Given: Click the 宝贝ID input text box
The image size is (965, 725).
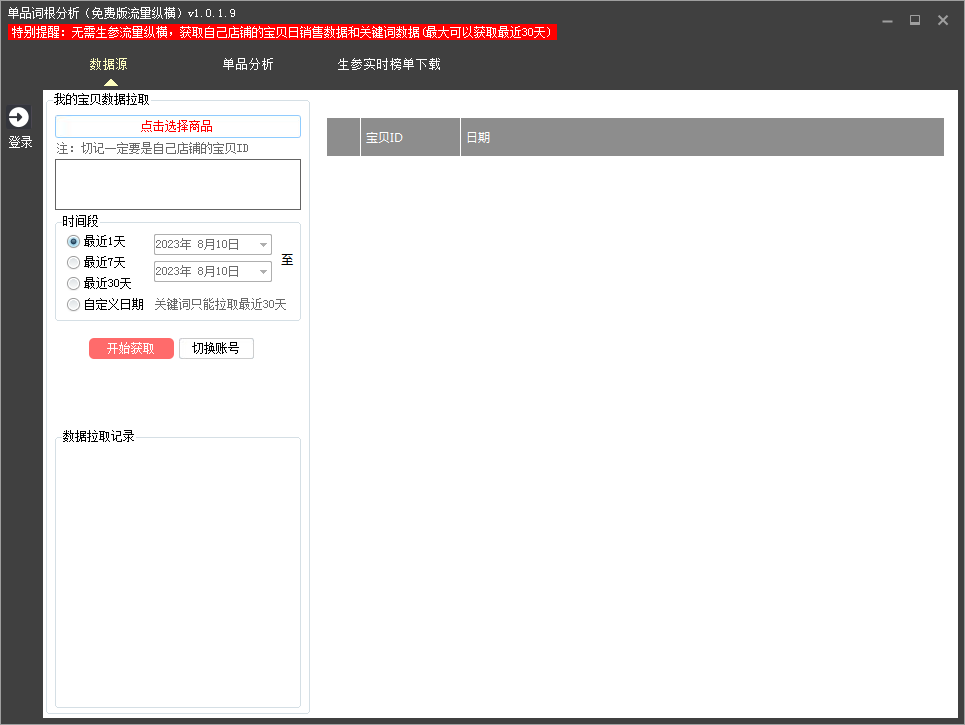Looking at the screenshot, I should [x=177, y=184].
